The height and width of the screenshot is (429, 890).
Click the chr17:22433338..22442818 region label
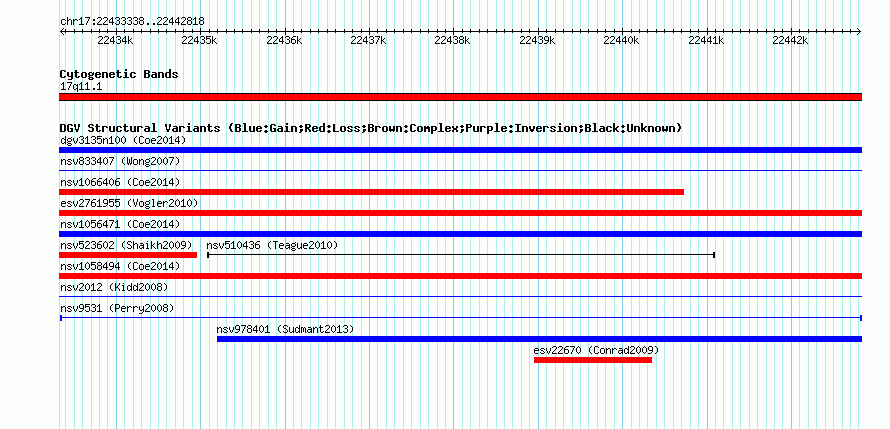pos(132,21)
